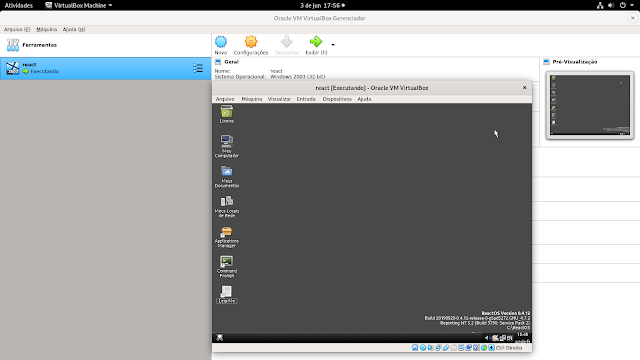Open Ajuda menu in VirtualBox Gerenciador
Viewport: 640px width, 360px height.
(x=74, y=29)
